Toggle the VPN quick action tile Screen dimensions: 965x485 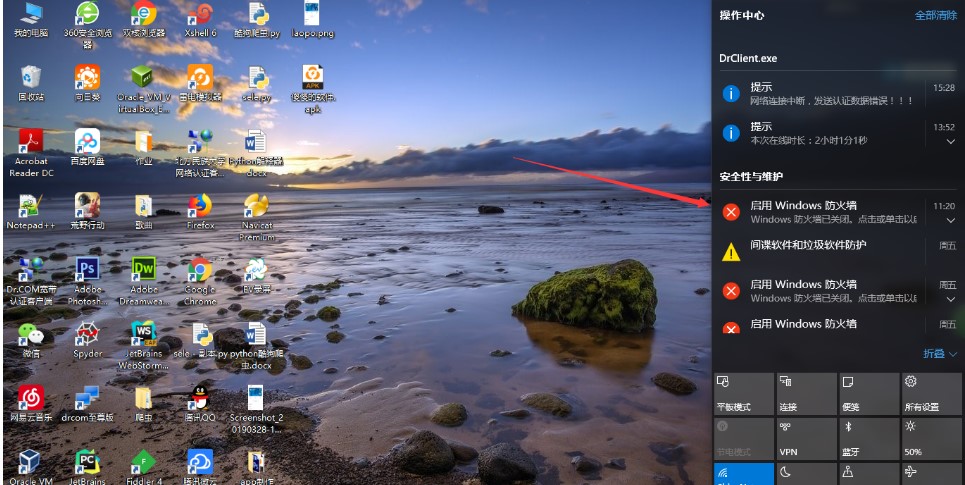tap(806, 438)
